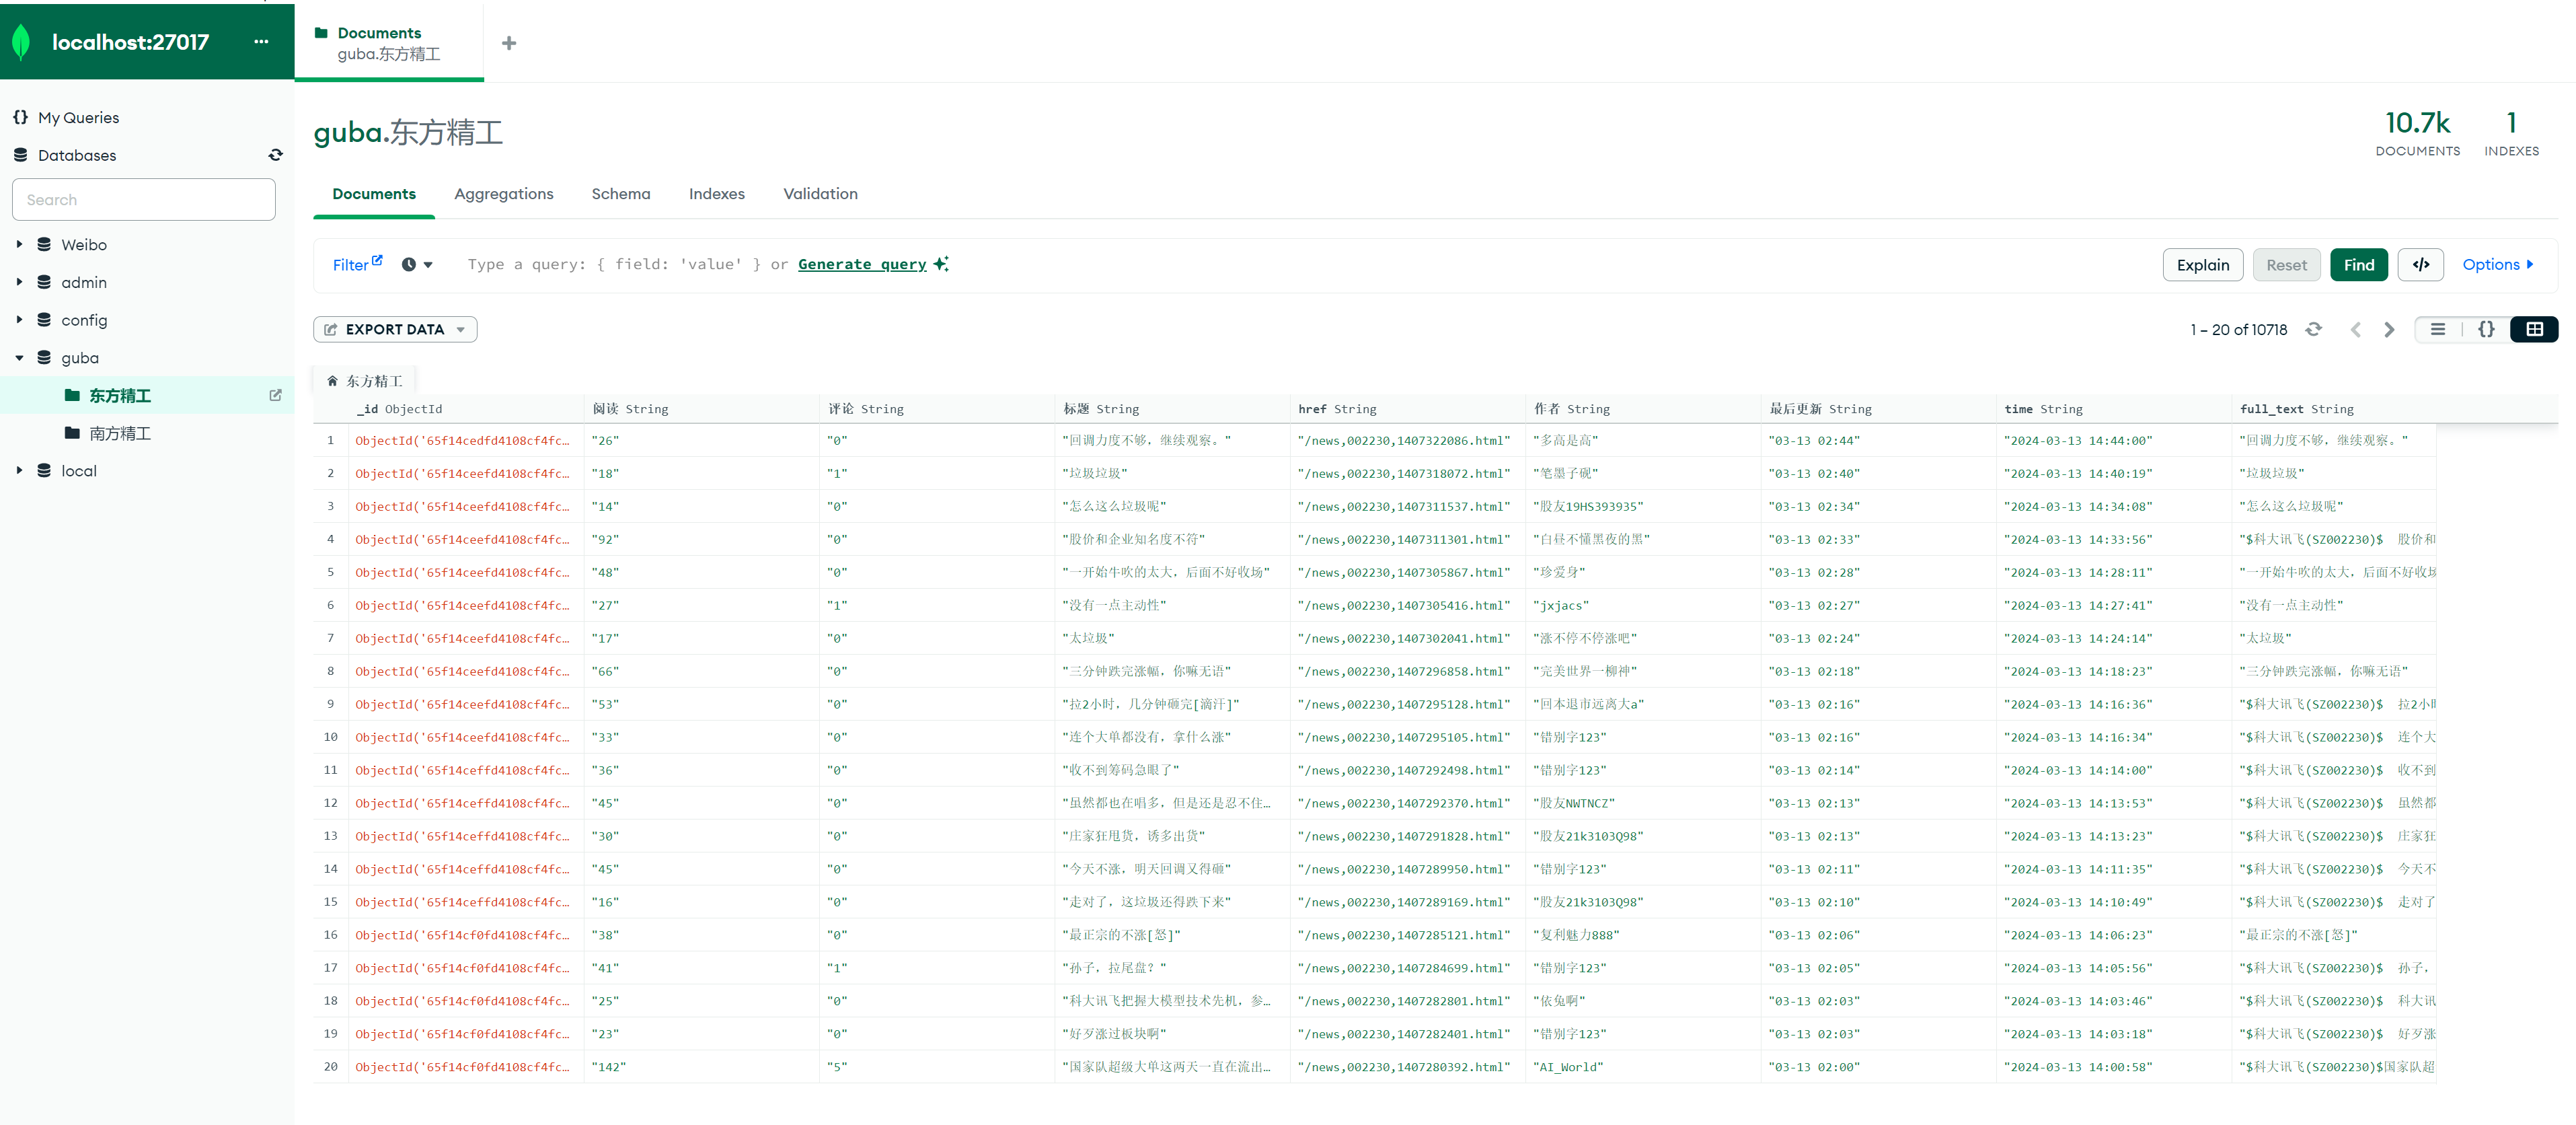Switch to the Aggregations tab
This screenshot has height=1125, width=2576.
(503, 194)
